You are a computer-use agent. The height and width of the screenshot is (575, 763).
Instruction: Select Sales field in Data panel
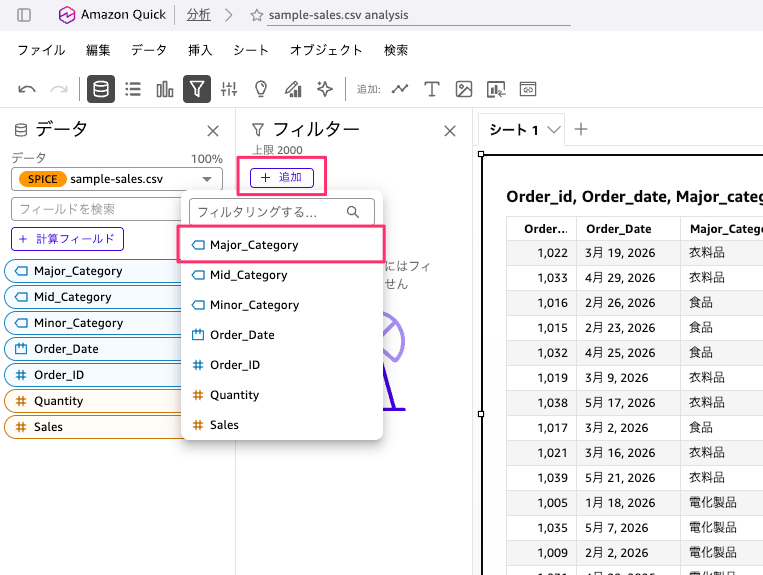point(92,427)
